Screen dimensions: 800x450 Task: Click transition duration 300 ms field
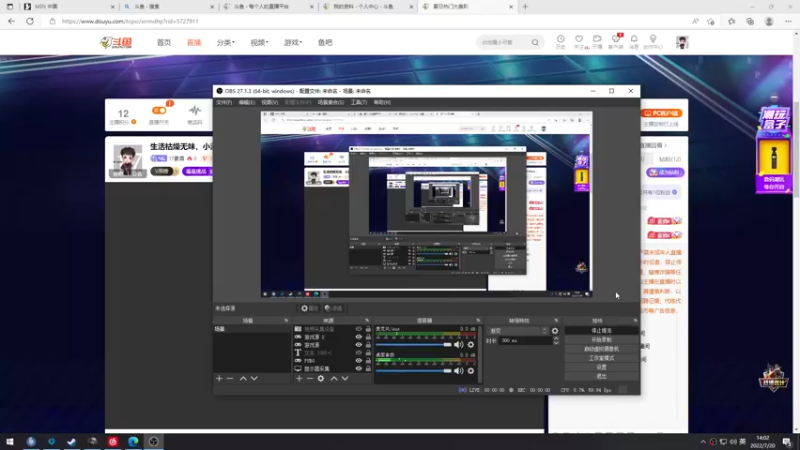(x=525, y=340)
